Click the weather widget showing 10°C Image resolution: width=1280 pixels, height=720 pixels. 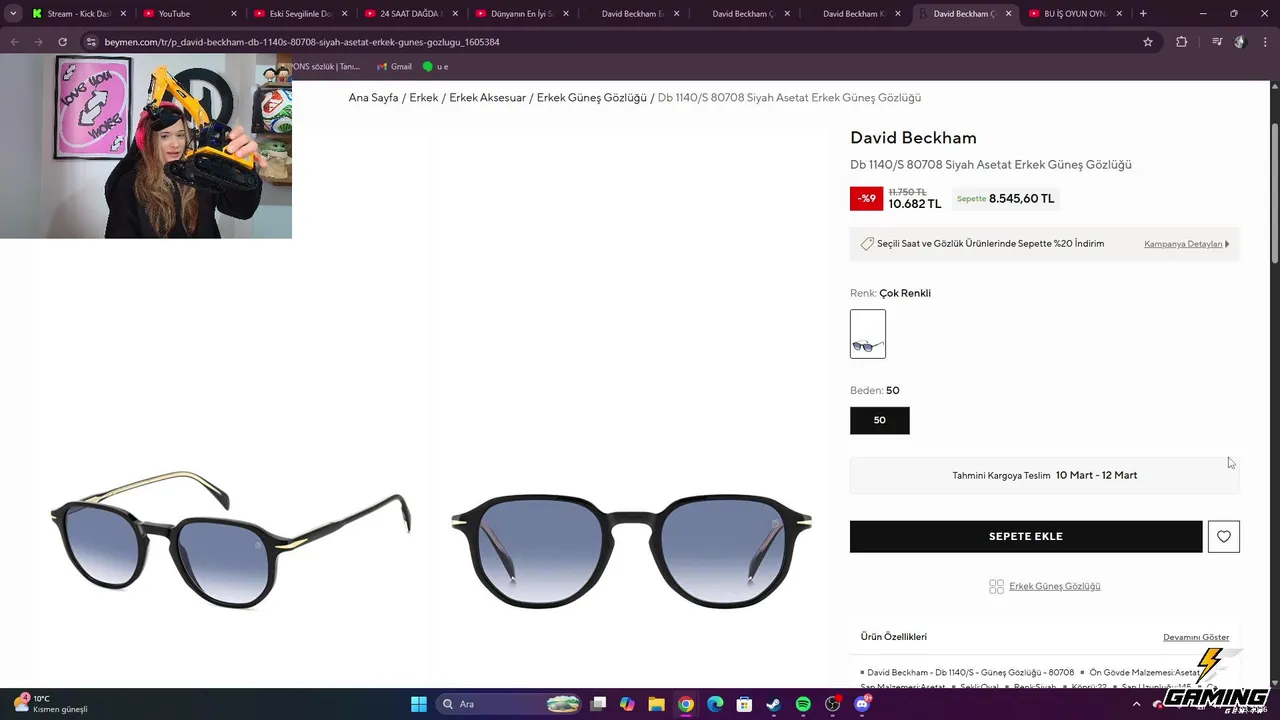pos(50,704)
